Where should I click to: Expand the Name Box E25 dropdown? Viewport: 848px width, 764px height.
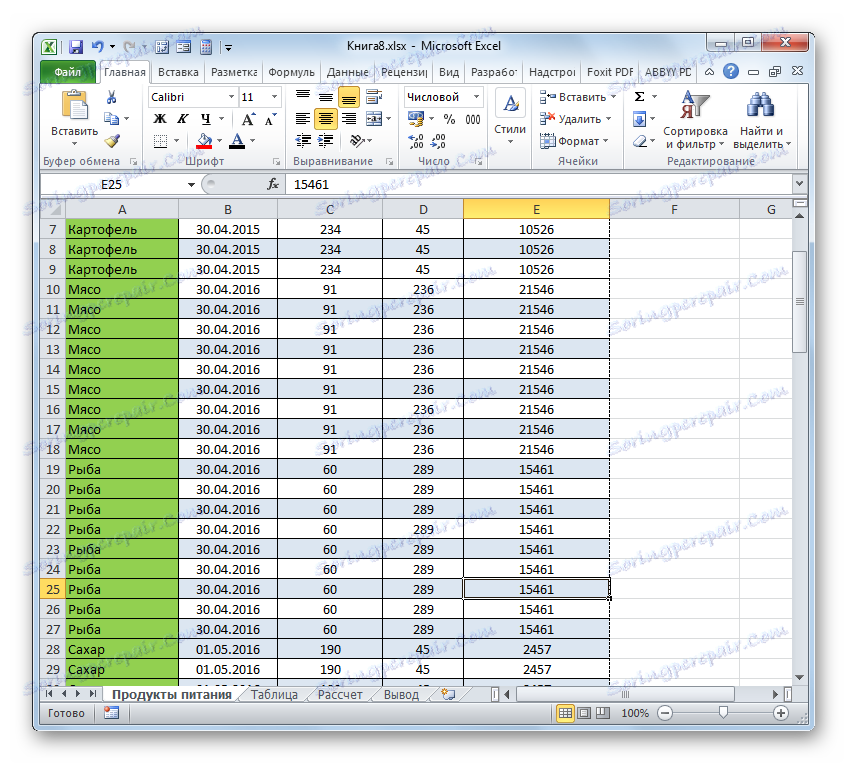[191, 185]
